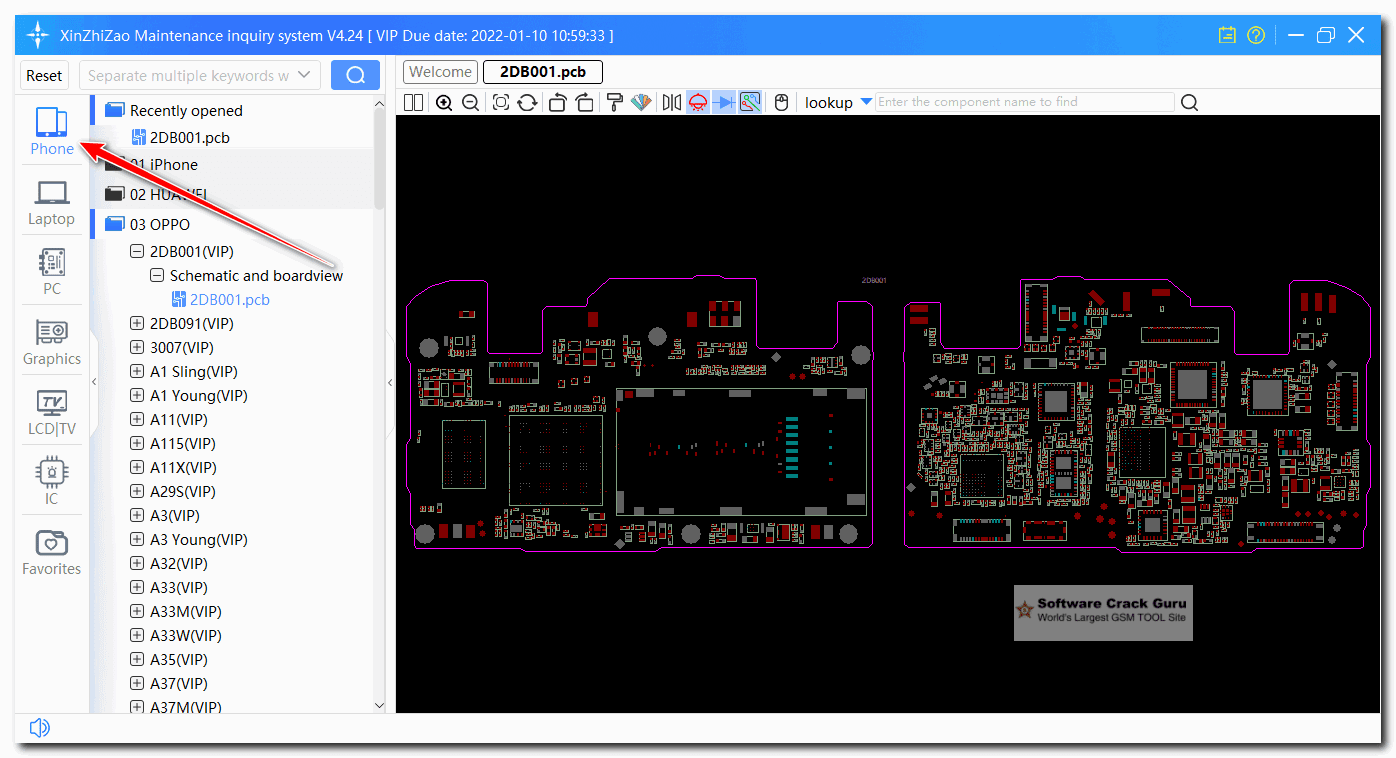Toggle the diode mode toolbar button
The width and height of the screenshot is (1396, 758).
tap(724, 102)
